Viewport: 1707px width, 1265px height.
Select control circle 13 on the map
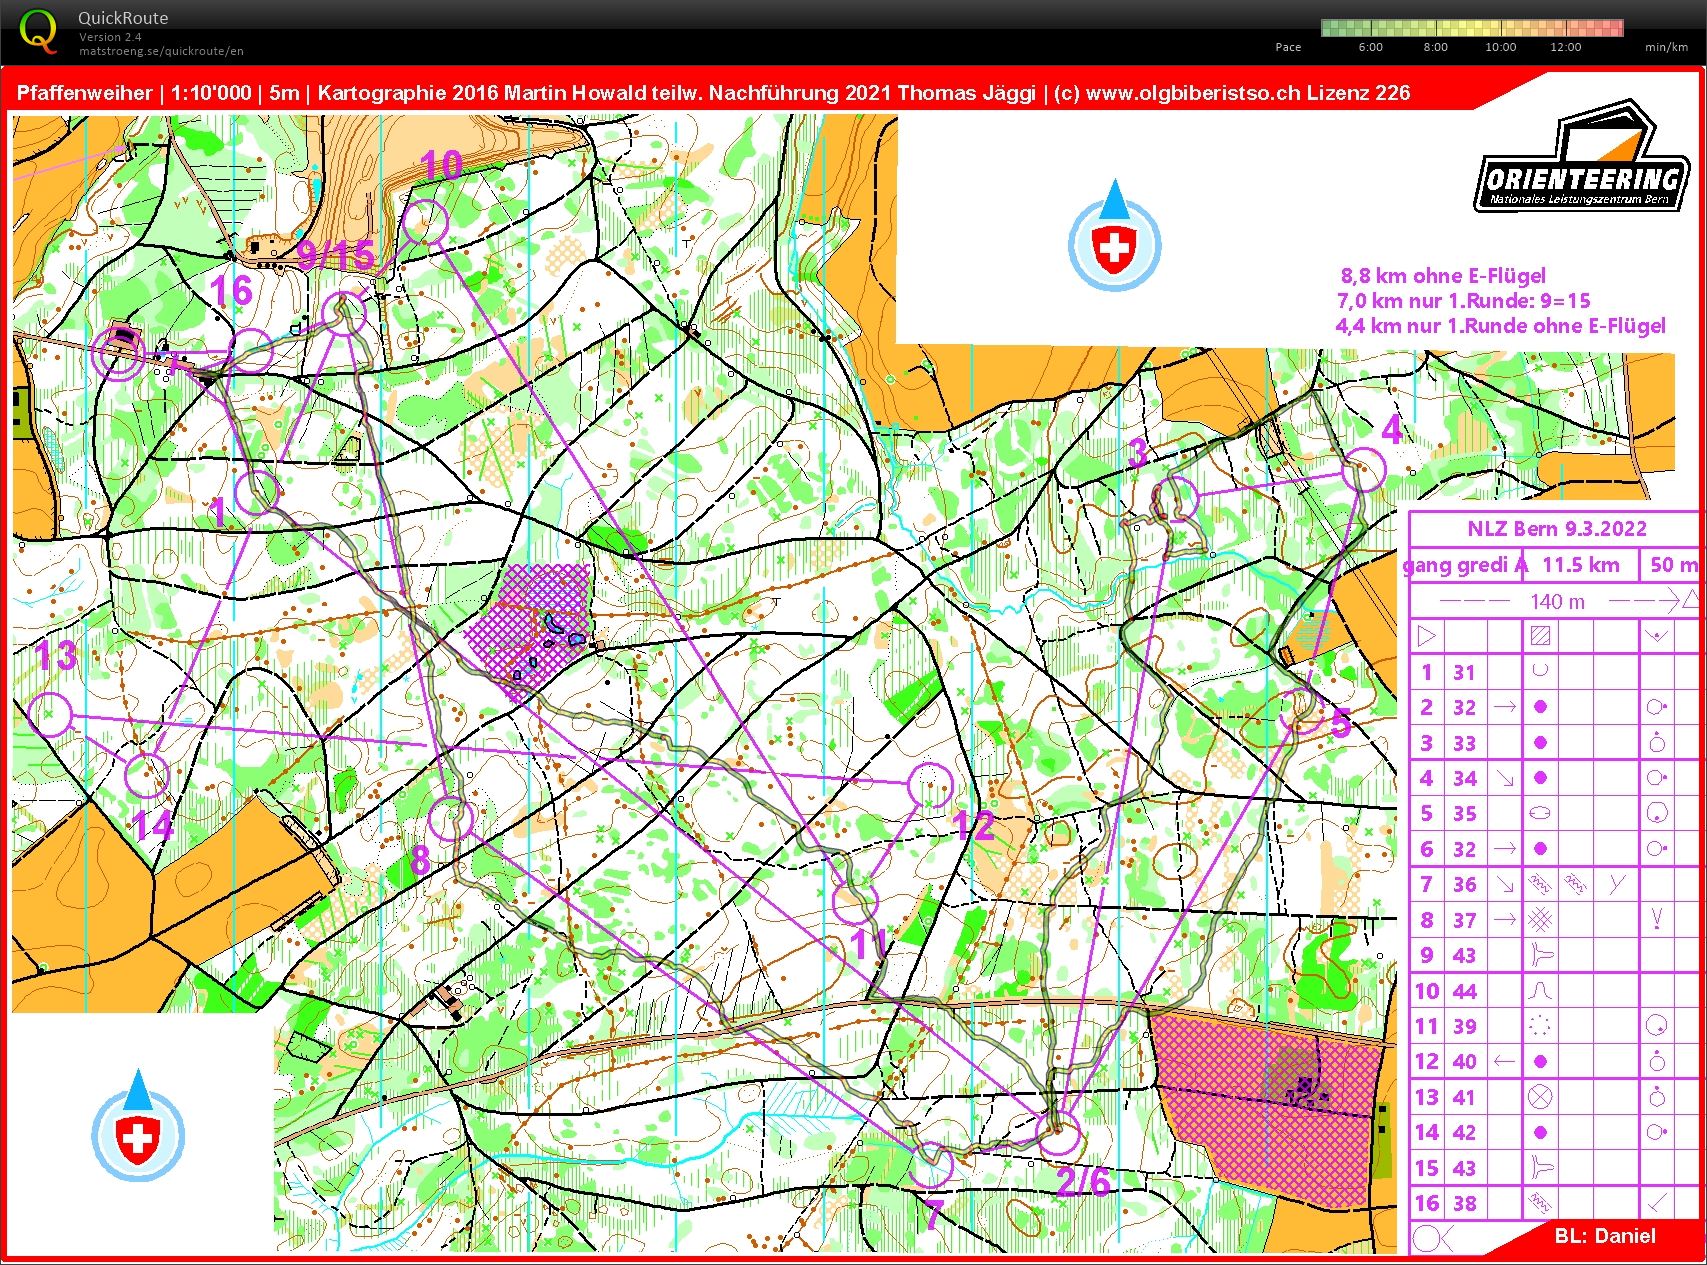tap(50, 714)
